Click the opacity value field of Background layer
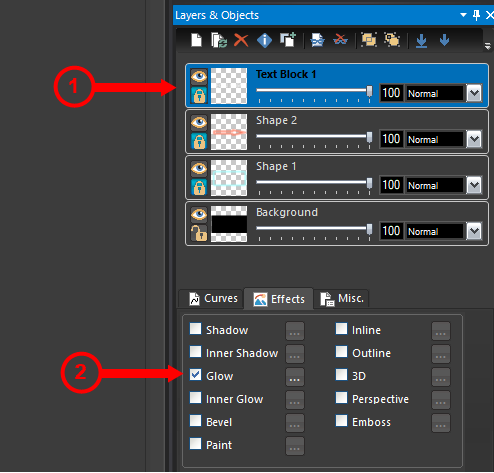 [391, 231]
